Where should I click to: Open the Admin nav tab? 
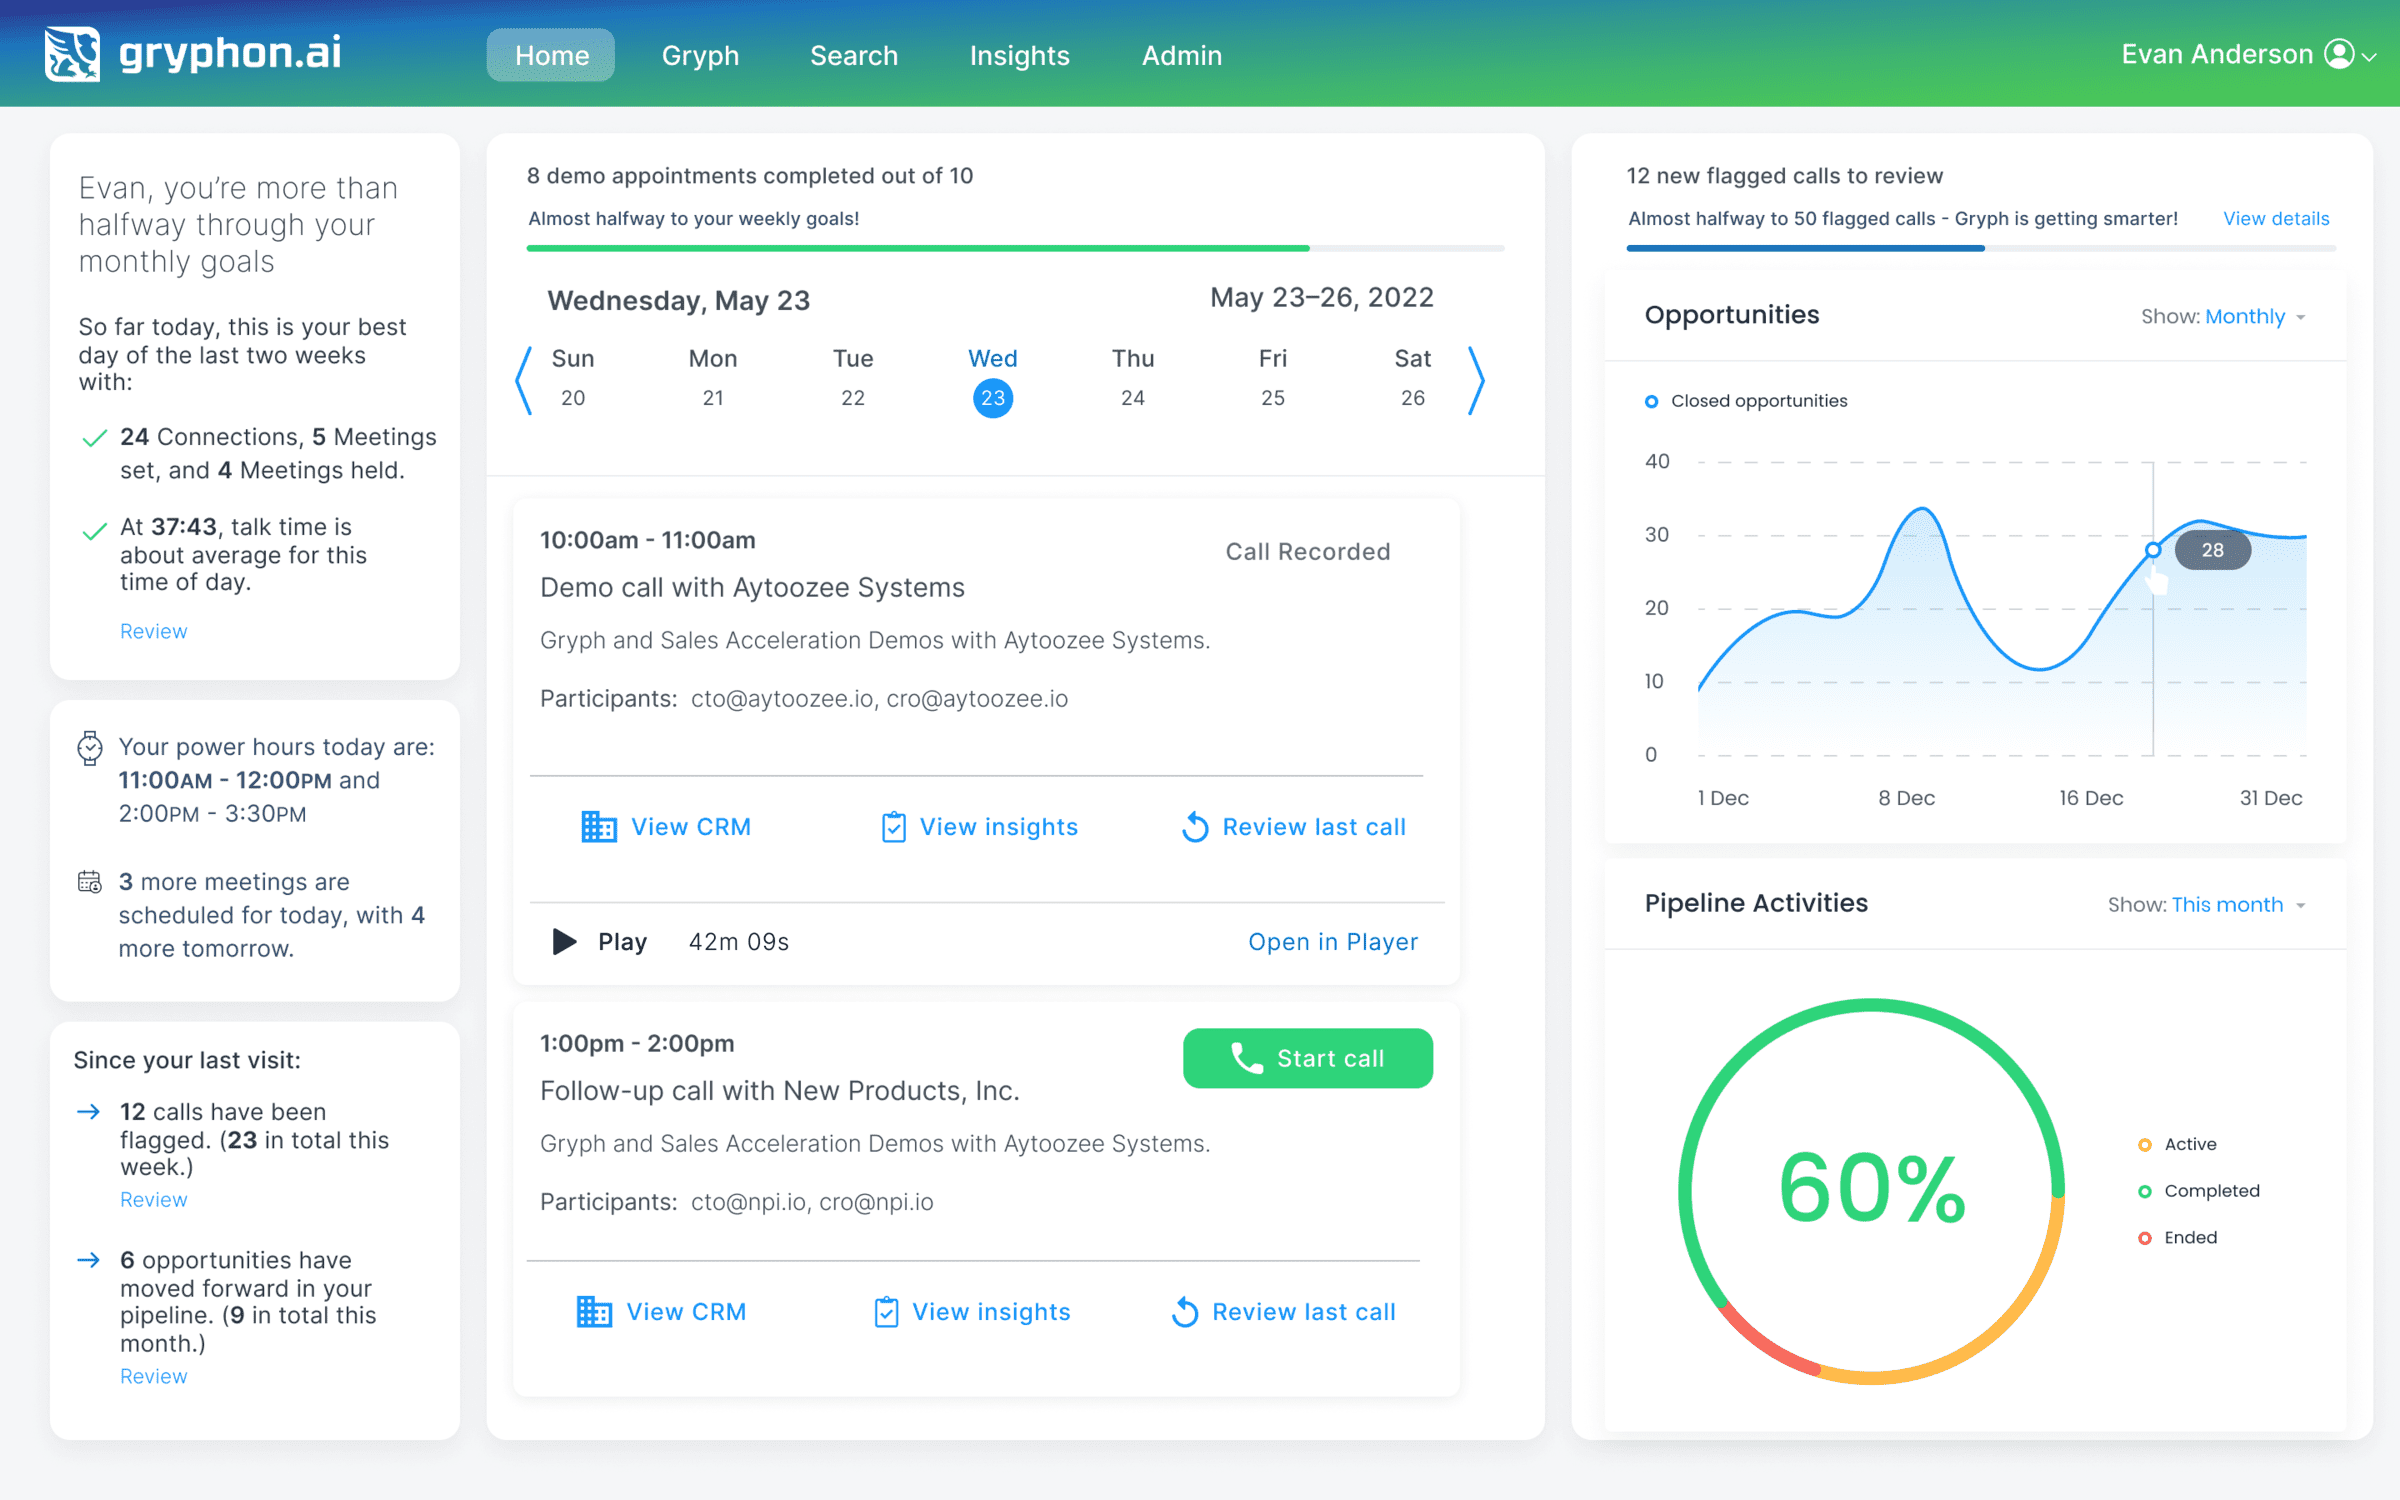1181,56
